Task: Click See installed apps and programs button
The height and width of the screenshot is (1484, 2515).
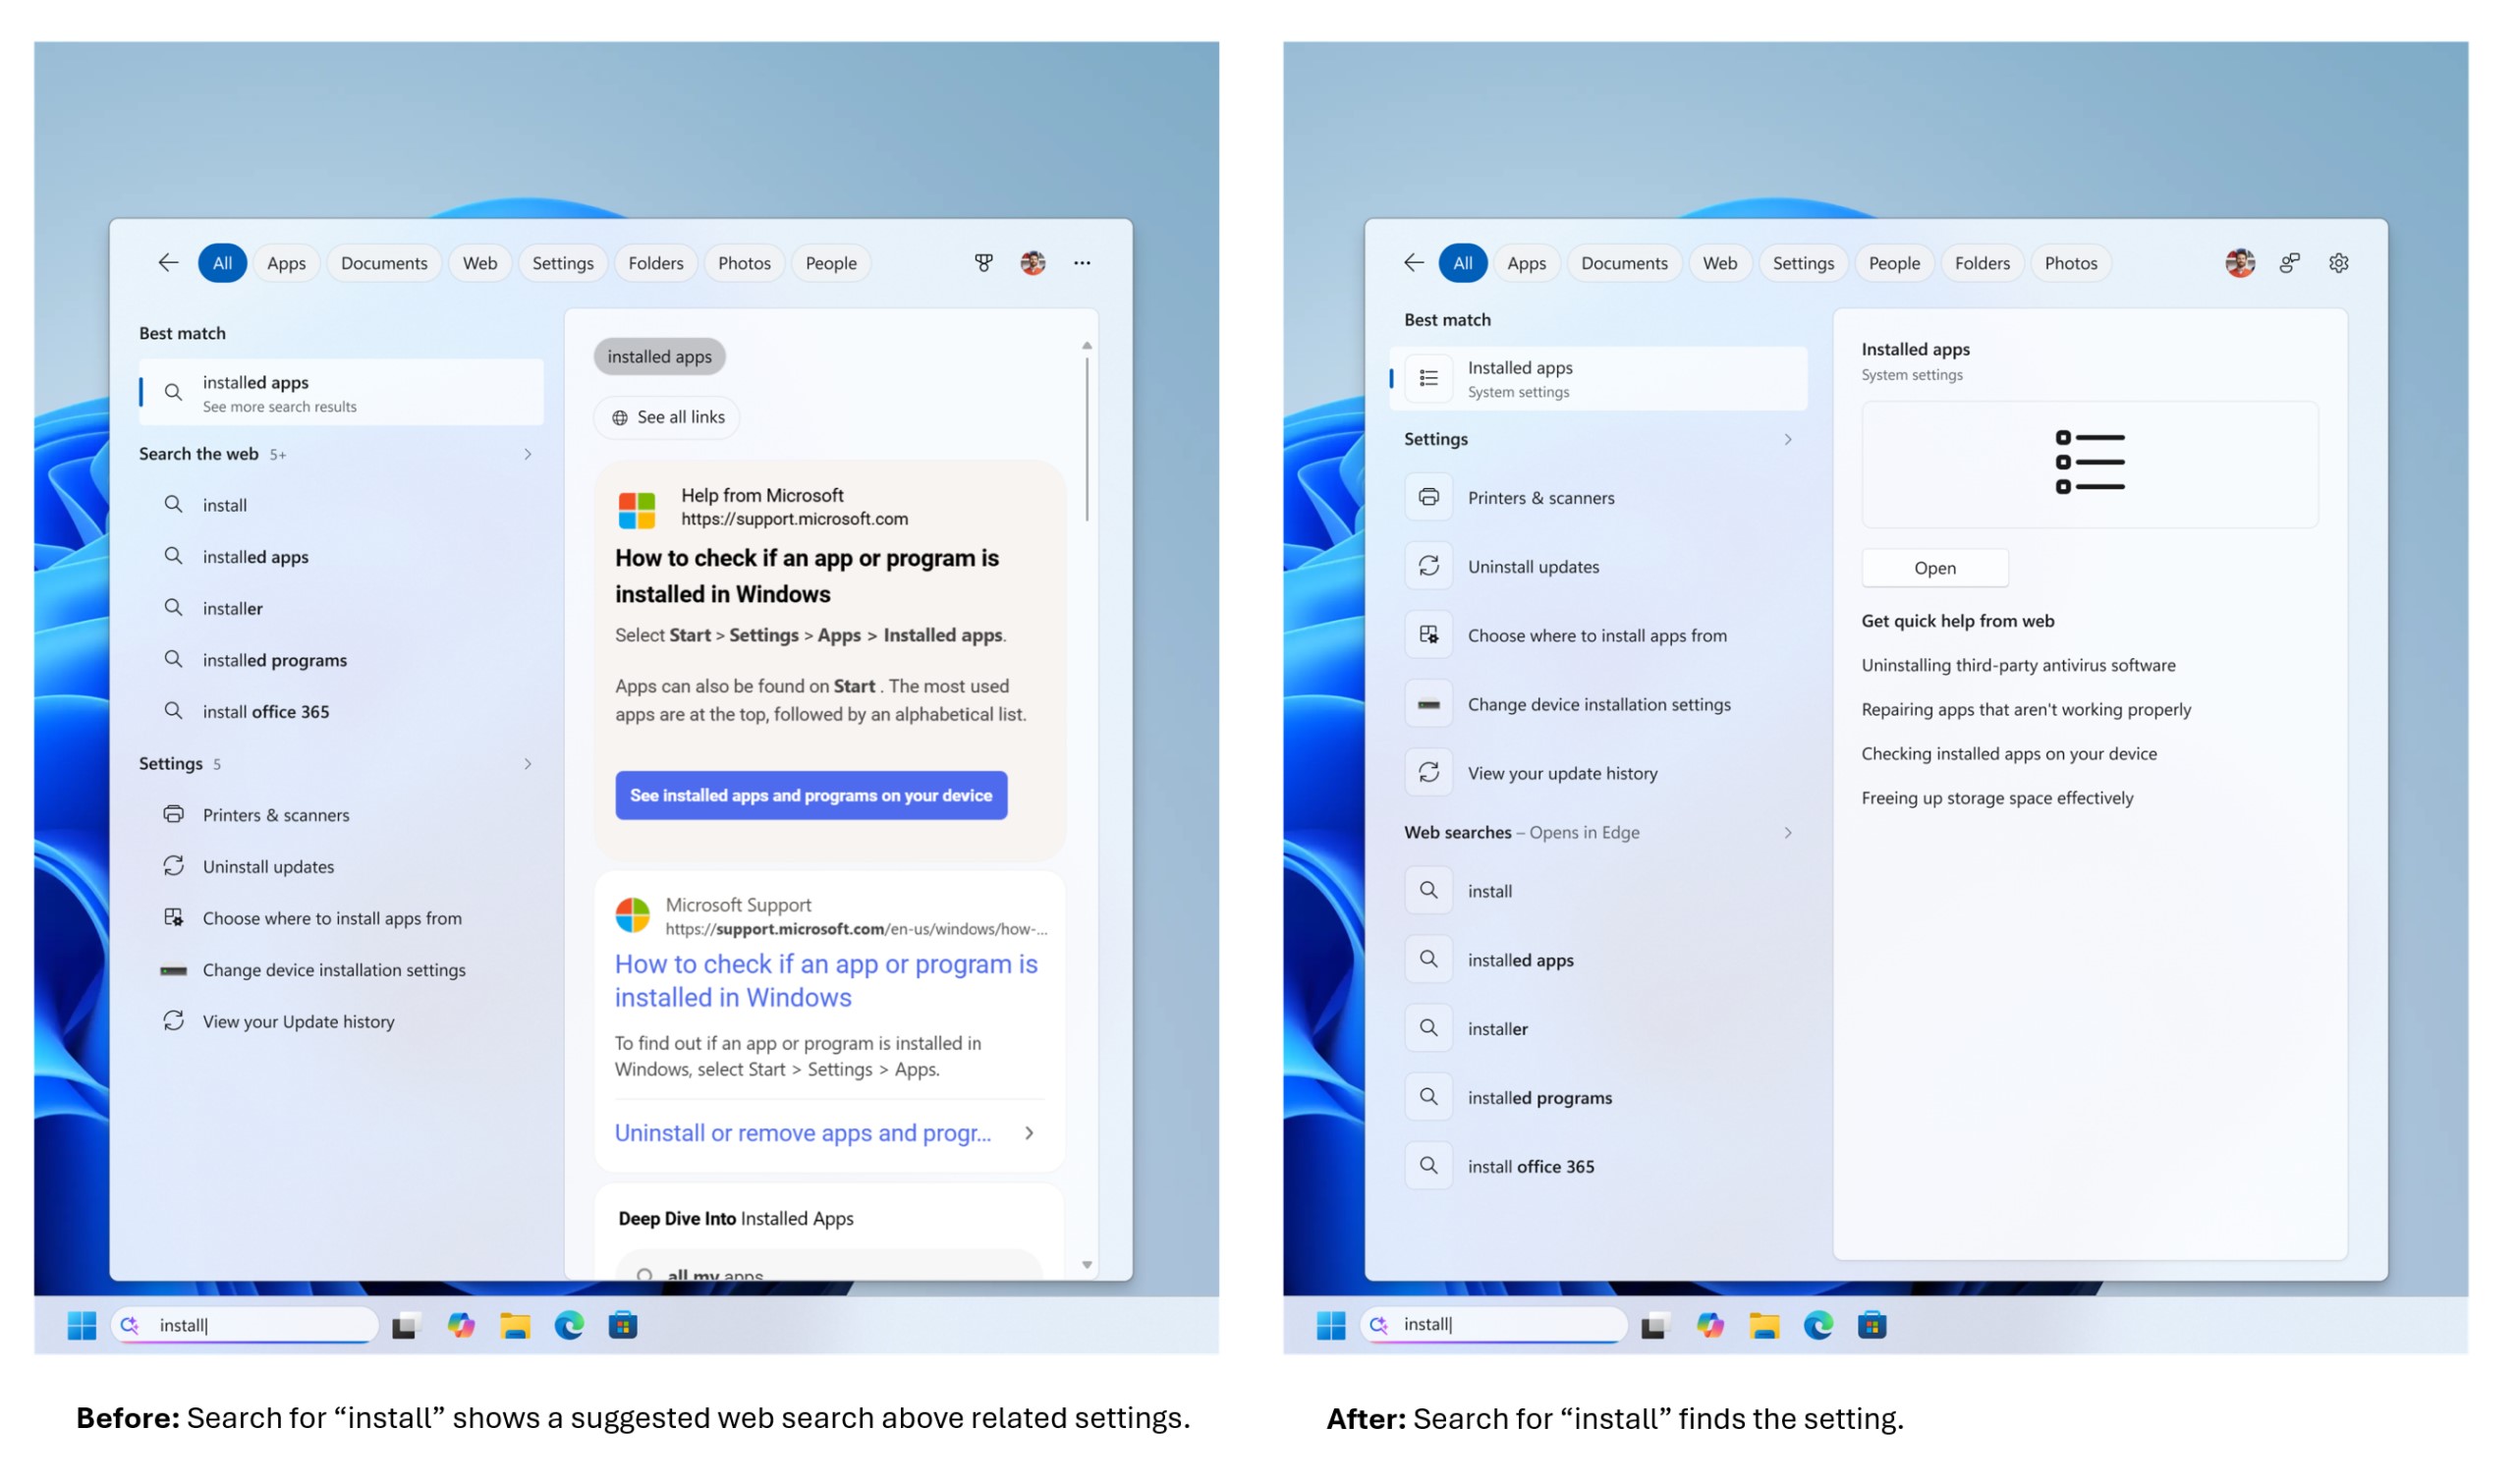Action: [x=811, y=795]
